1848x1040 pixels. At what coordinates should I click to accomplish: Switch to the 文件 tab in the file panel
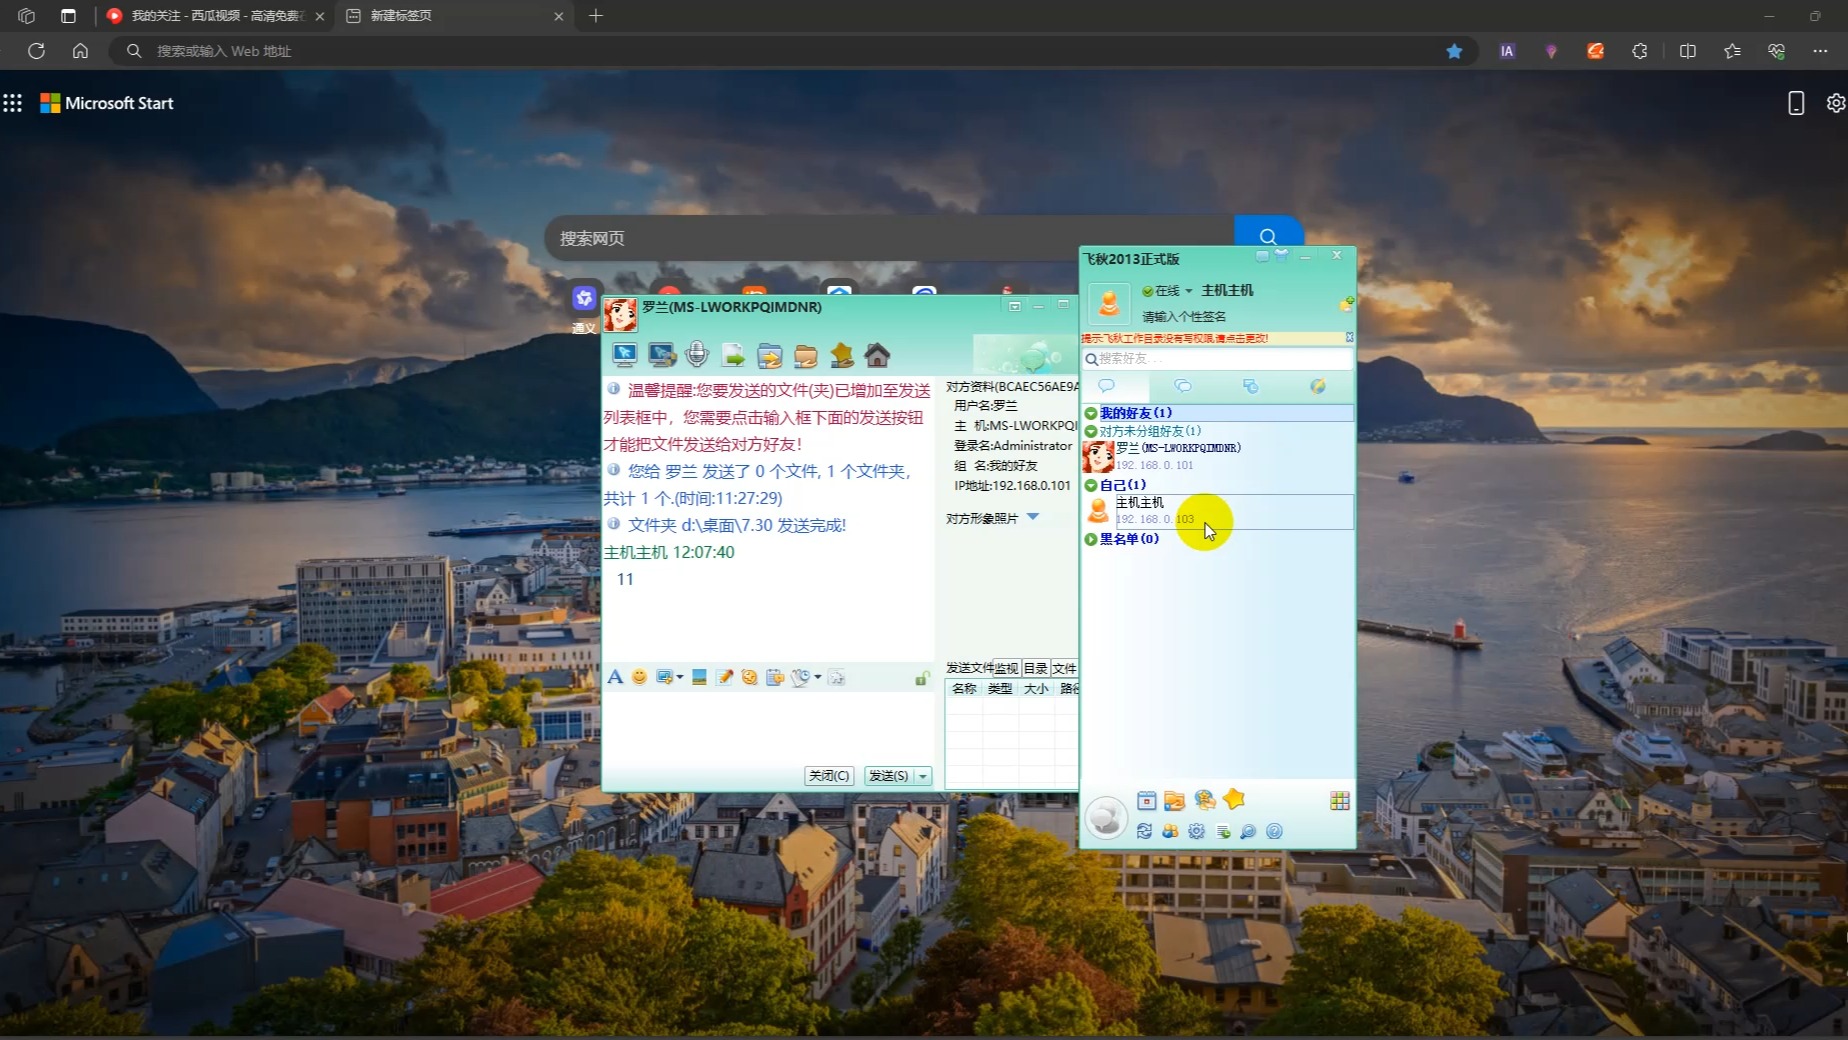[1064, 668]
